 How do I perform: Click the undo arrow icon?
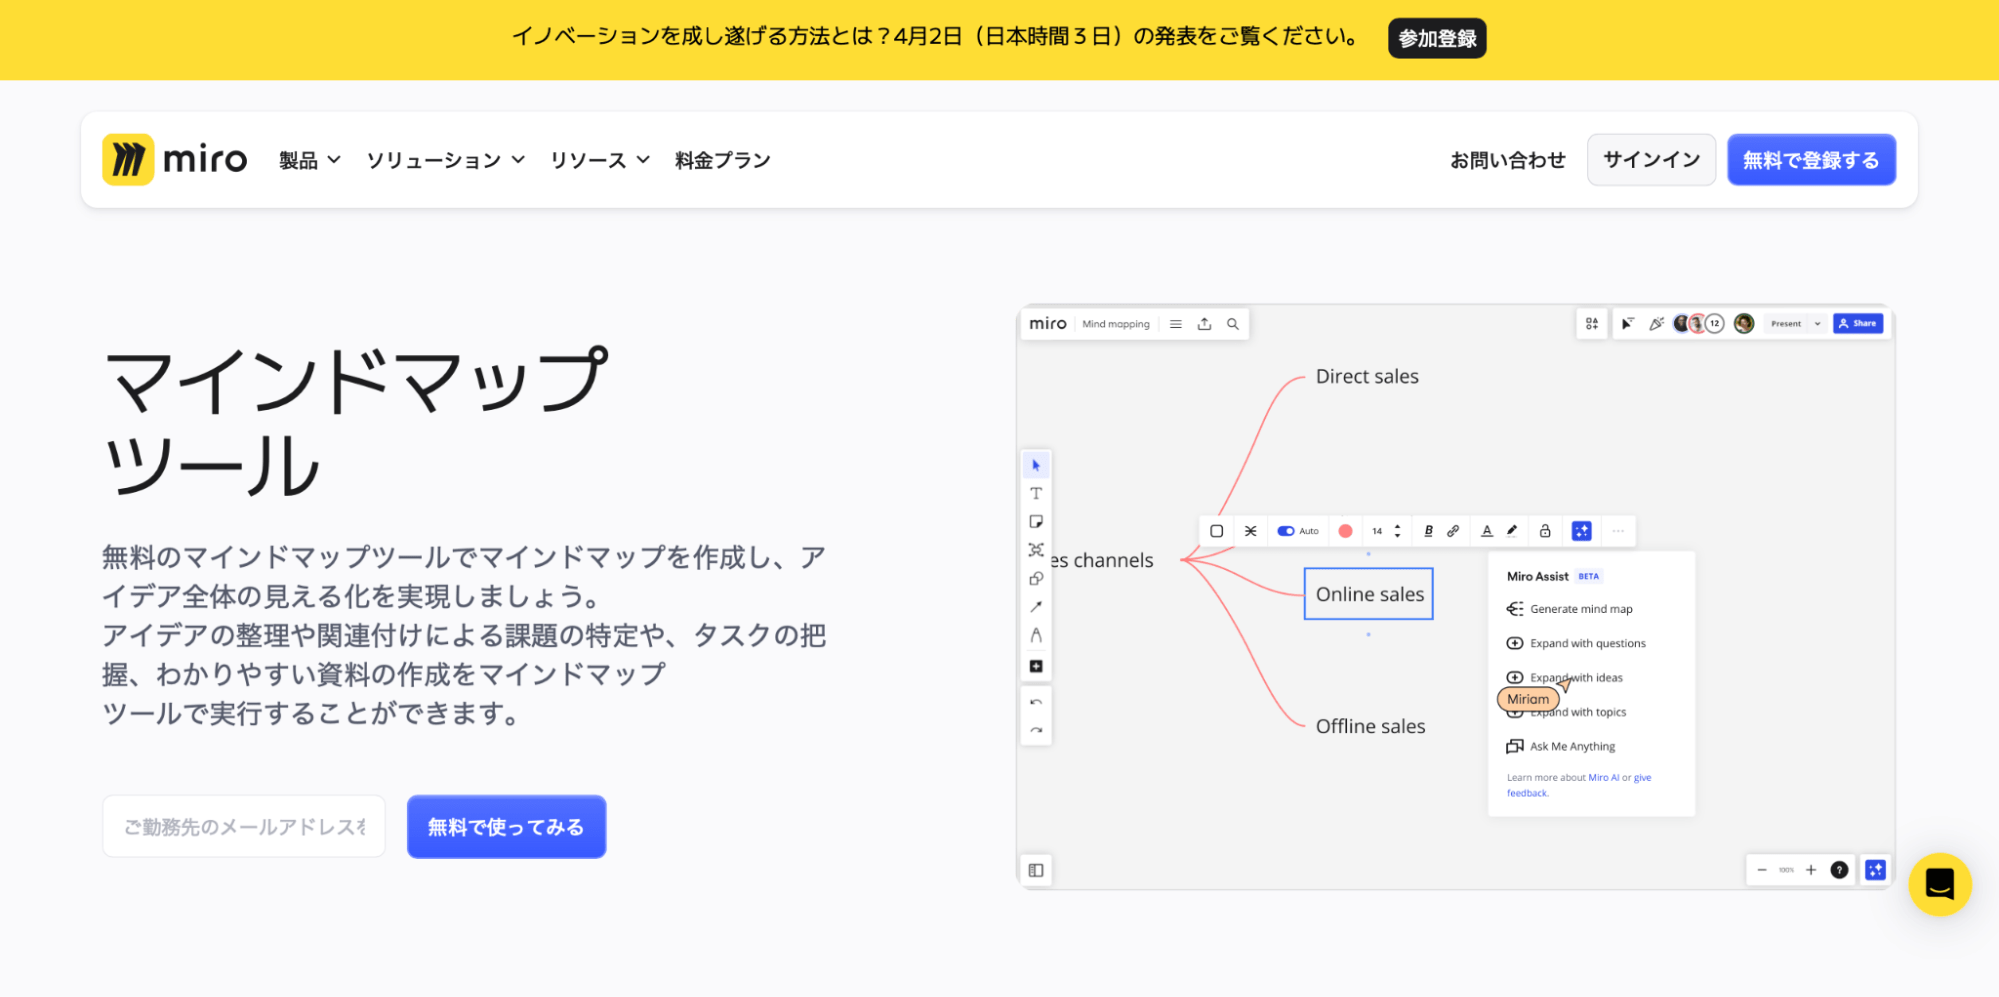[1036, 702]
